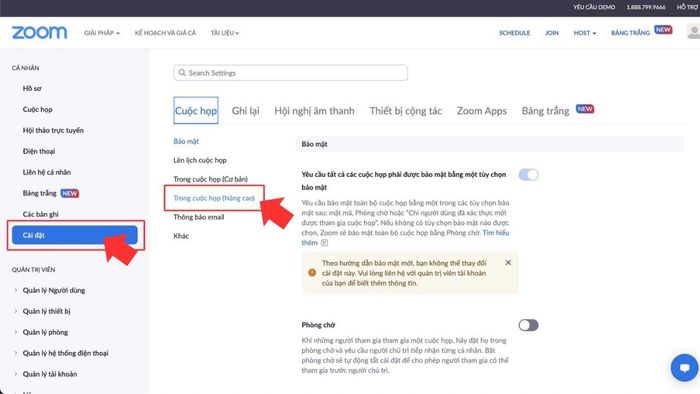Switch to the 'Thiết bị cộng tác' tab
700x394 pixels.
click(x=405, y=111)
